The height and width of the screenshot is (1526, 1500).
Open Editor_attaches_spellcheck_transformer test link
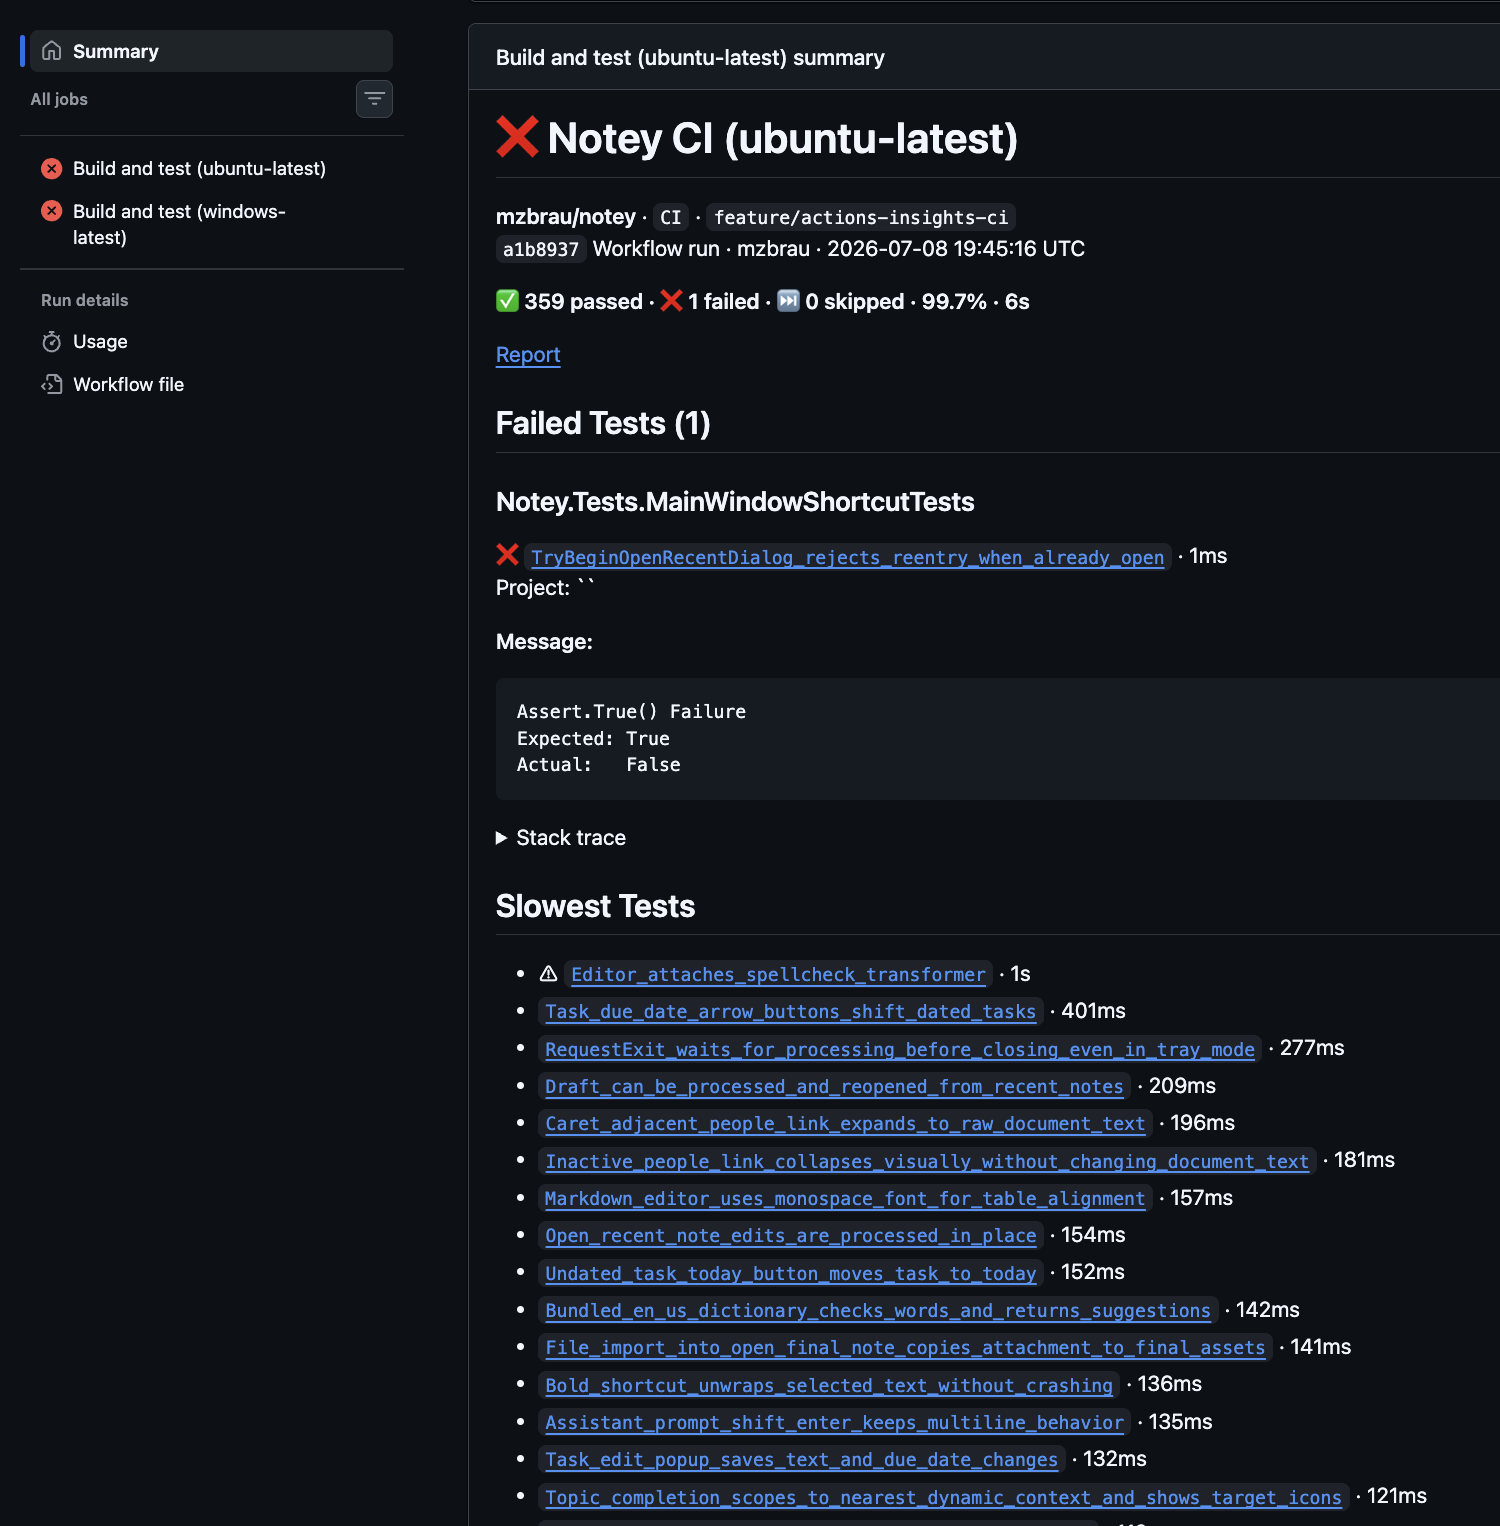(778, 975)
